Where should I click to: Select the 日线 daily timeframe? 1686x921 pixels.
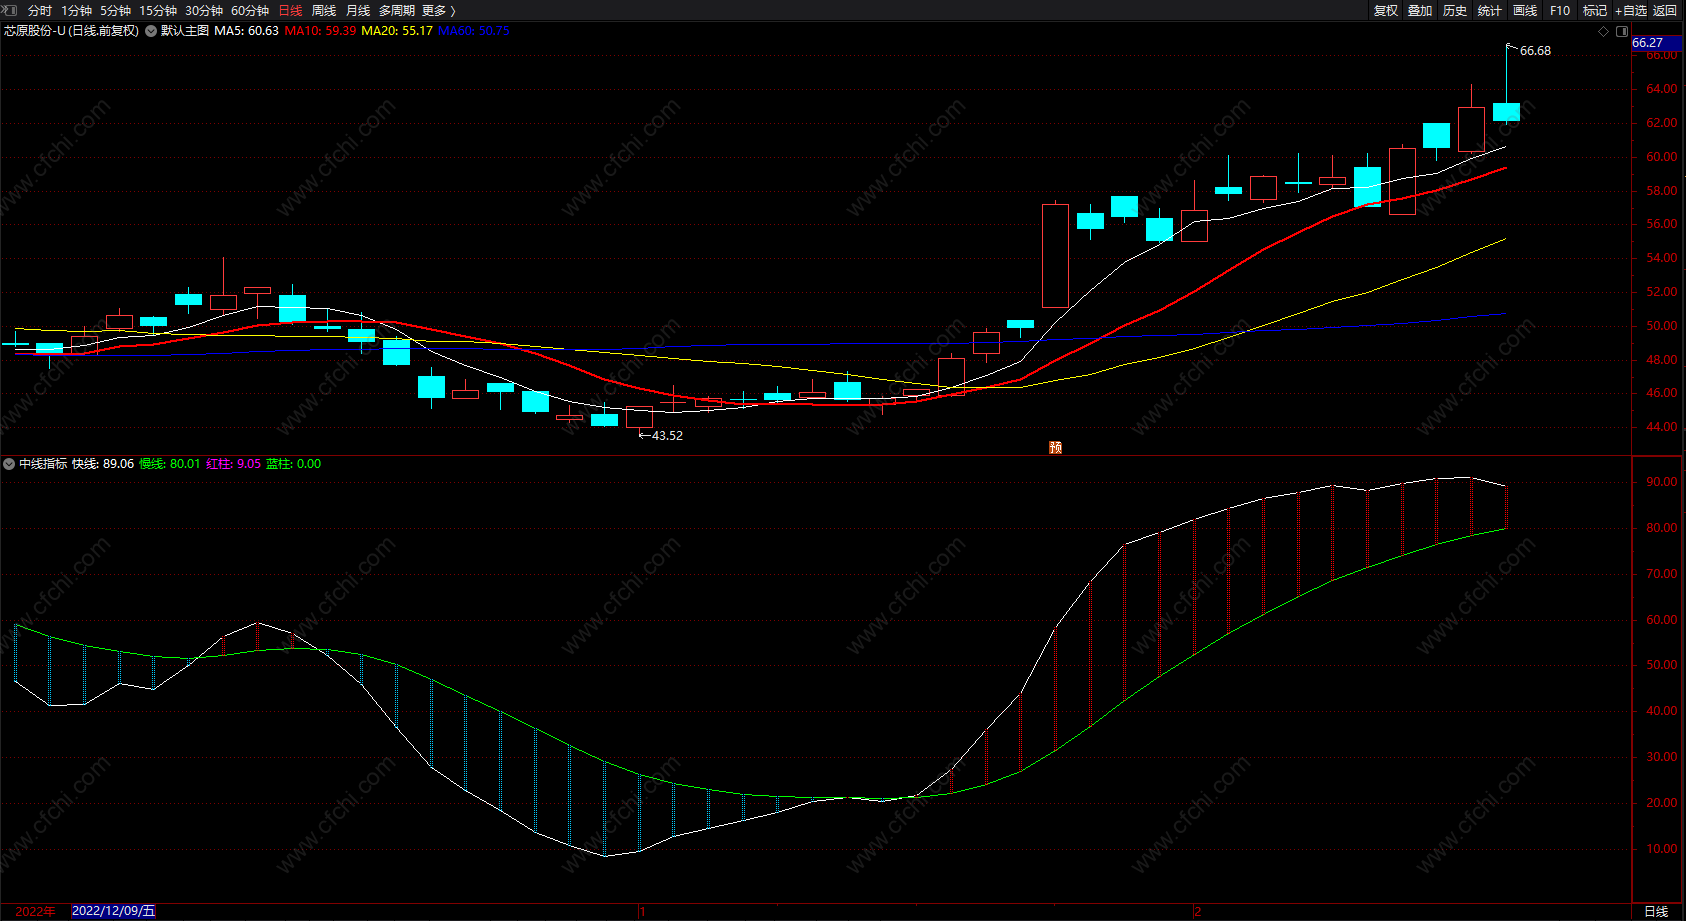coord(290,10)
